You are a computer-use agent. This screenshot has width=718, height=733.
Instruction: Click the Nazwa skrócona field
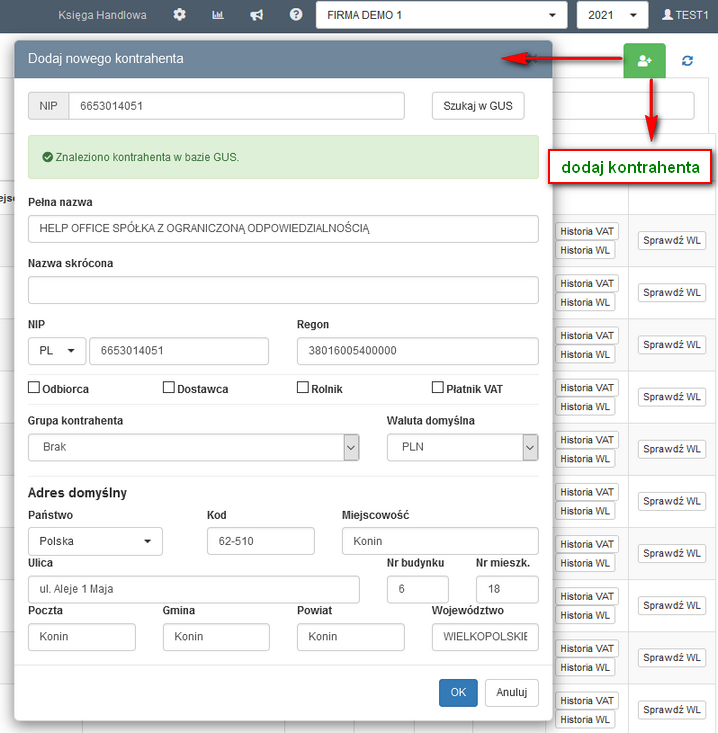tap(283, 290)
